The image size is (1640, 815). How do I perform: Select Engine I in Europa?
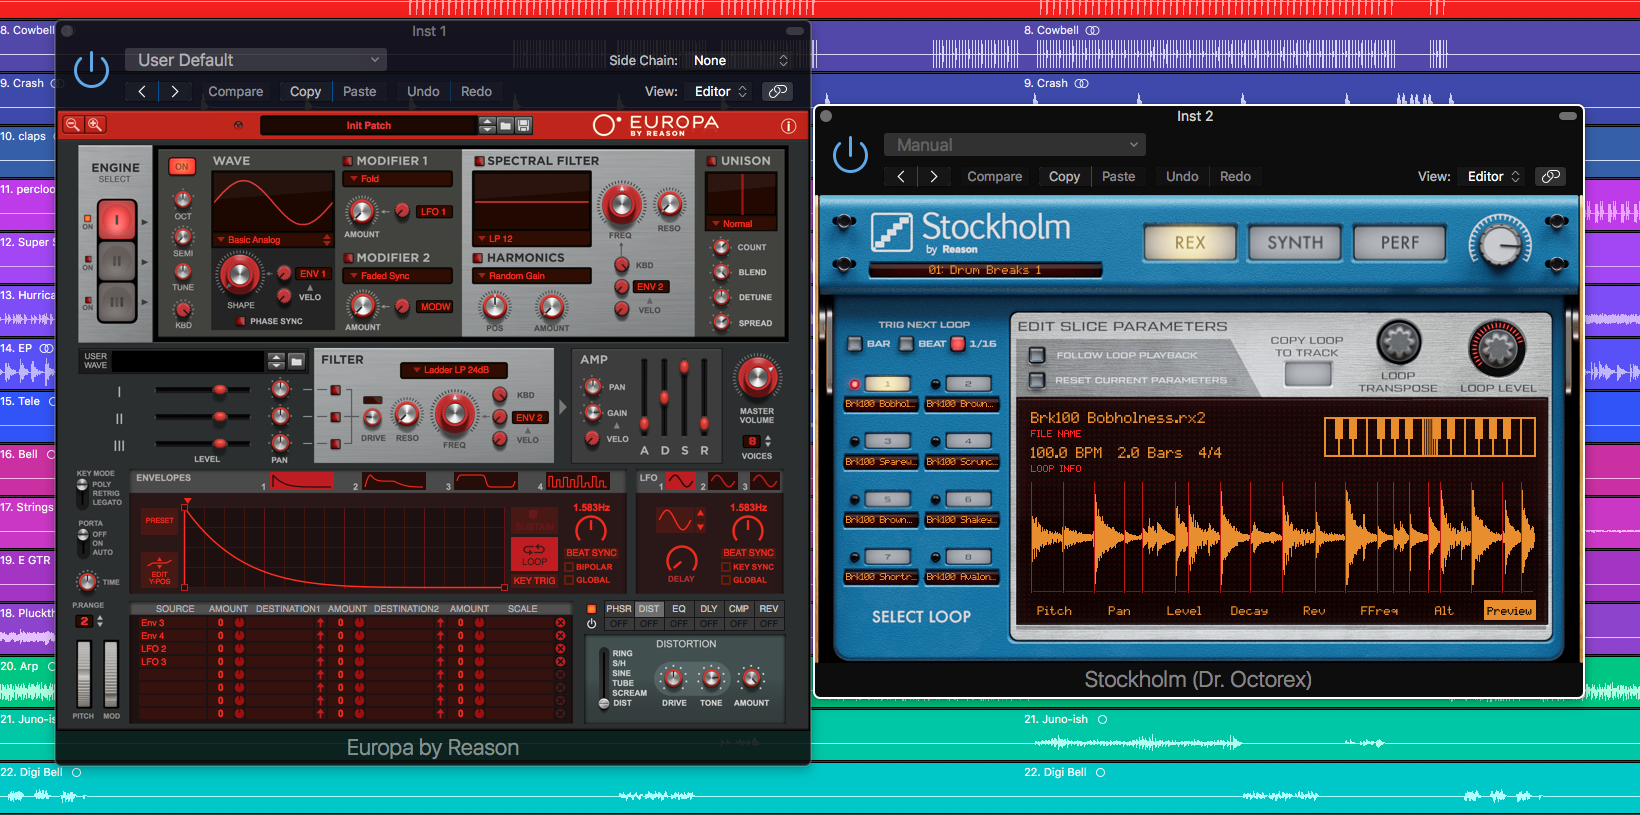click(116, 219)
